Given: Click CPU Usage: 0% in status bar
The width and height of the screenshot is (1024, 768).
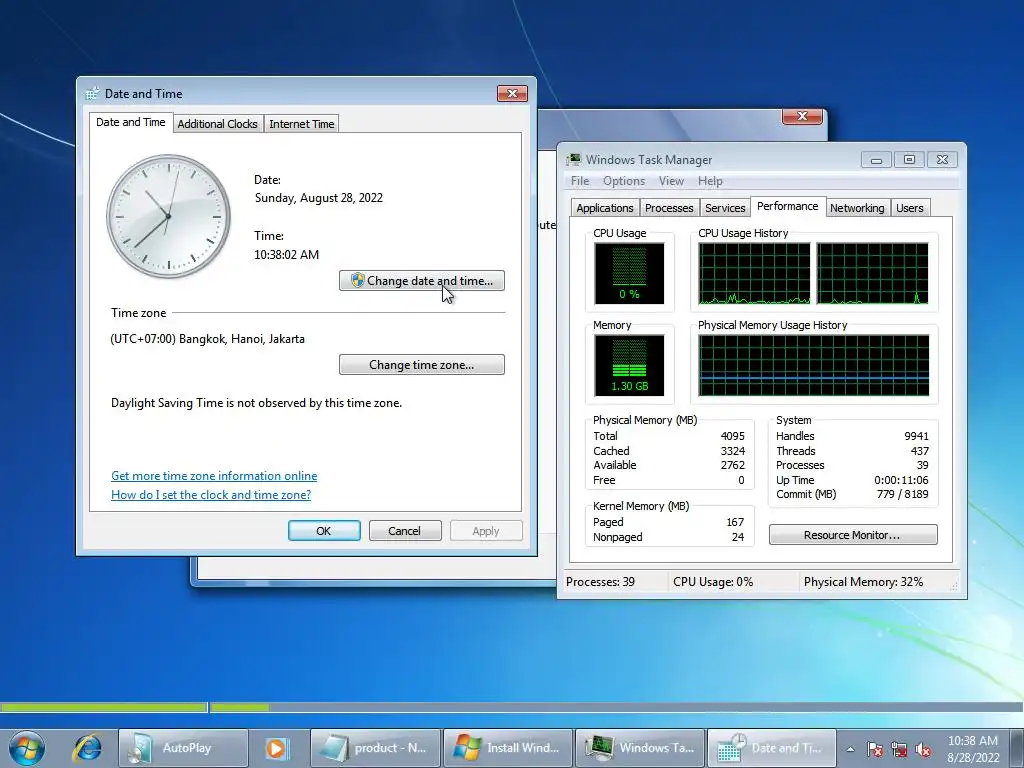Looking at the screenshot, I should tap(713, 582).
